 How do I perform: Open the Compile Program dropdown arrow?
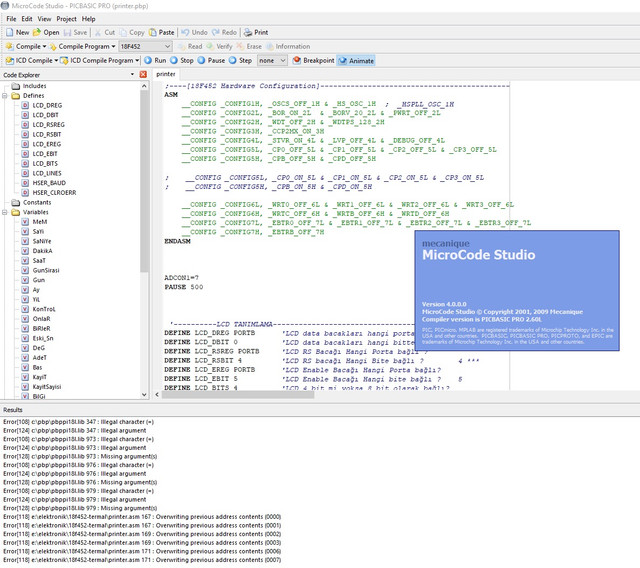tap(113, 47)
